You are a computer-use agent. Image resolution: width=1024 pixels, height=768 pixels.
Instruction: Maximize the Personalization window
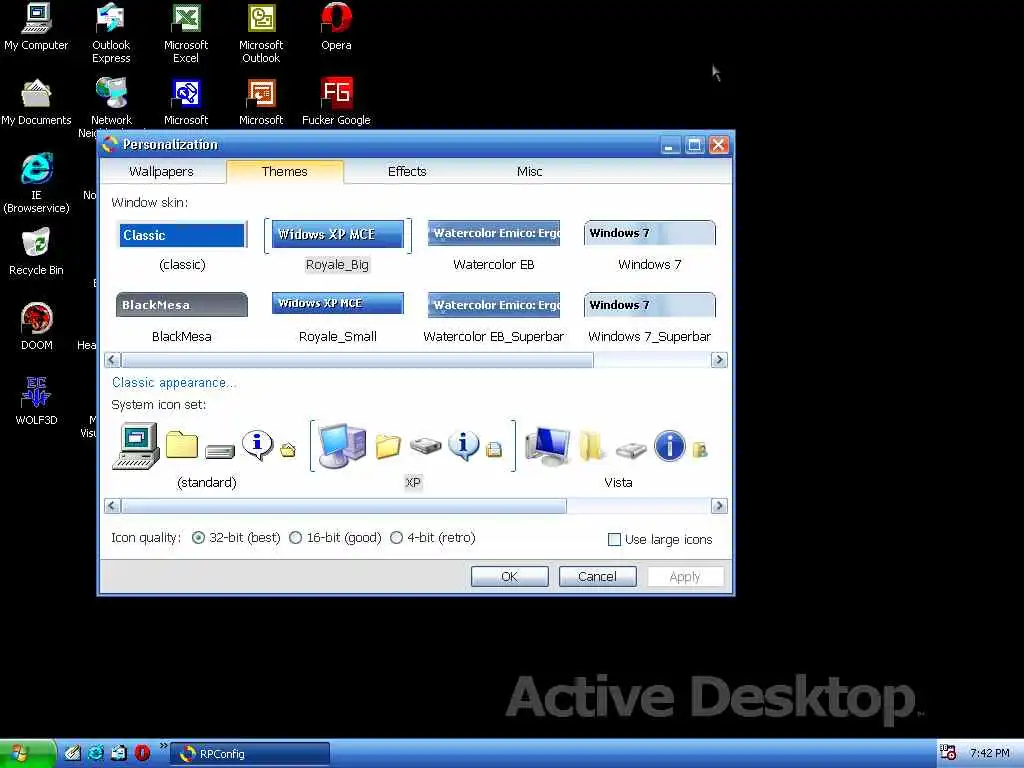click(x=694, y=145)
